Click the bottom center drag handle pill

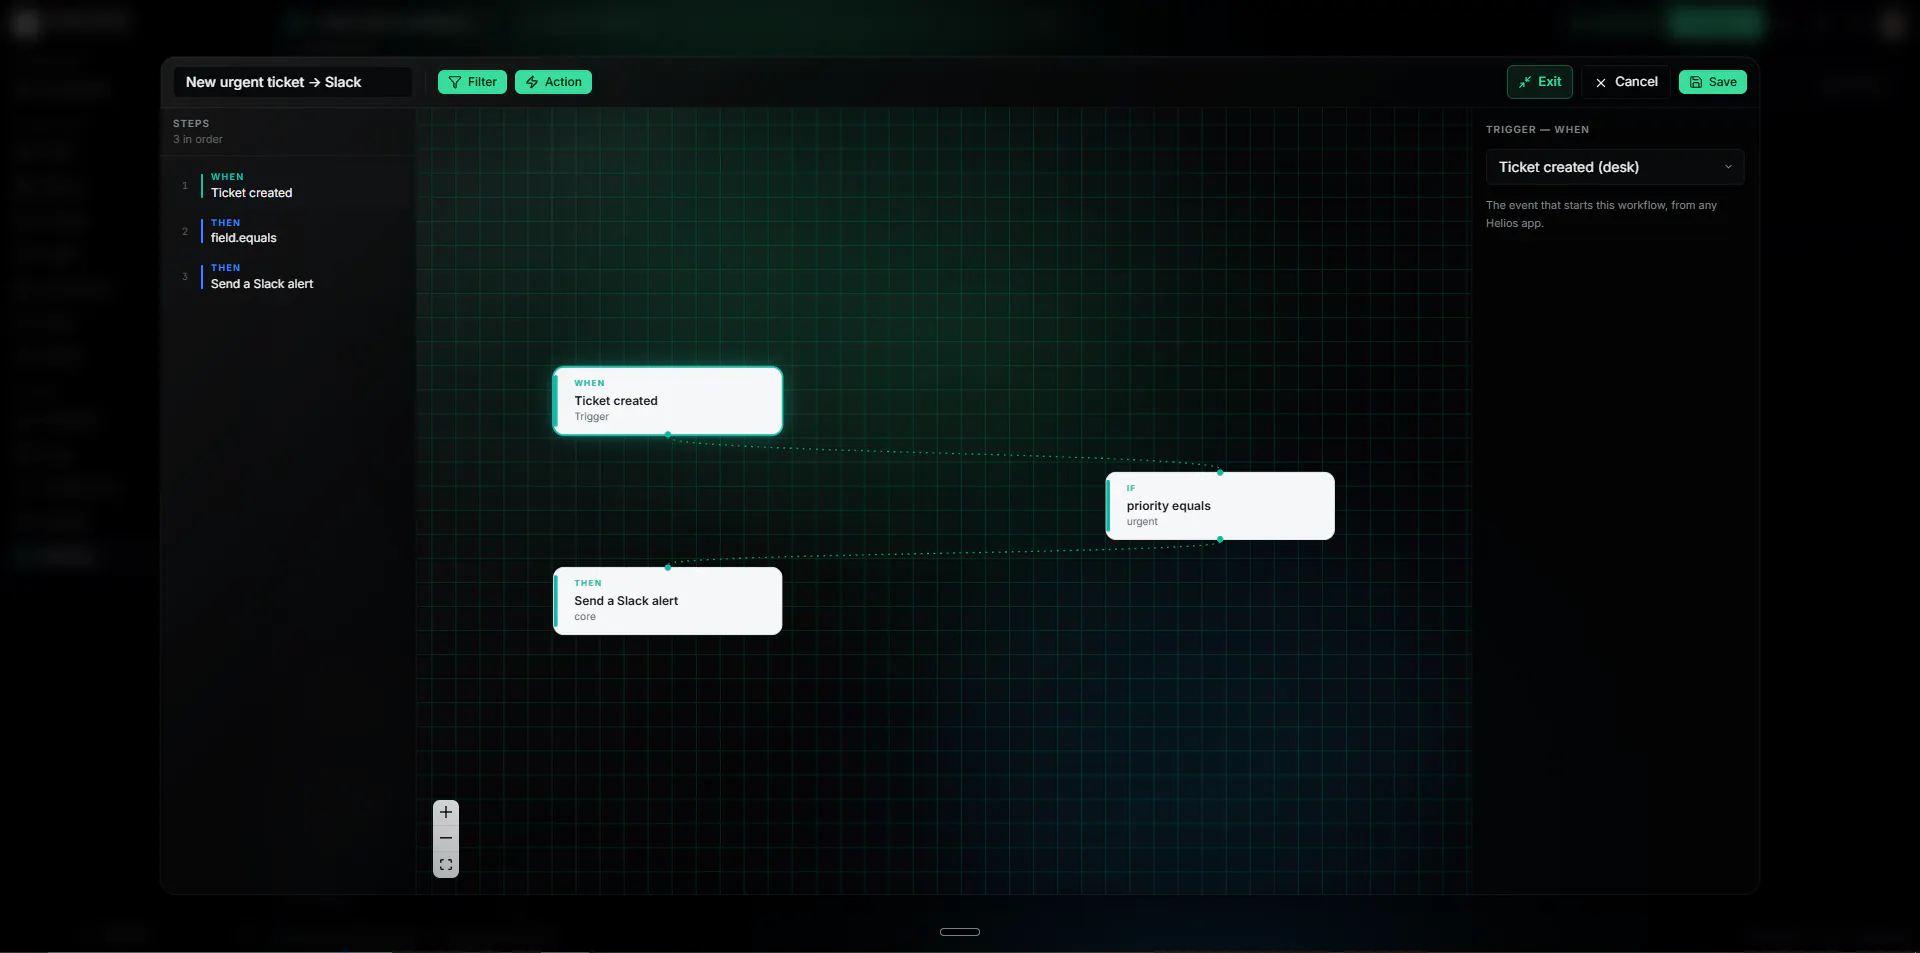coord(960,932)
